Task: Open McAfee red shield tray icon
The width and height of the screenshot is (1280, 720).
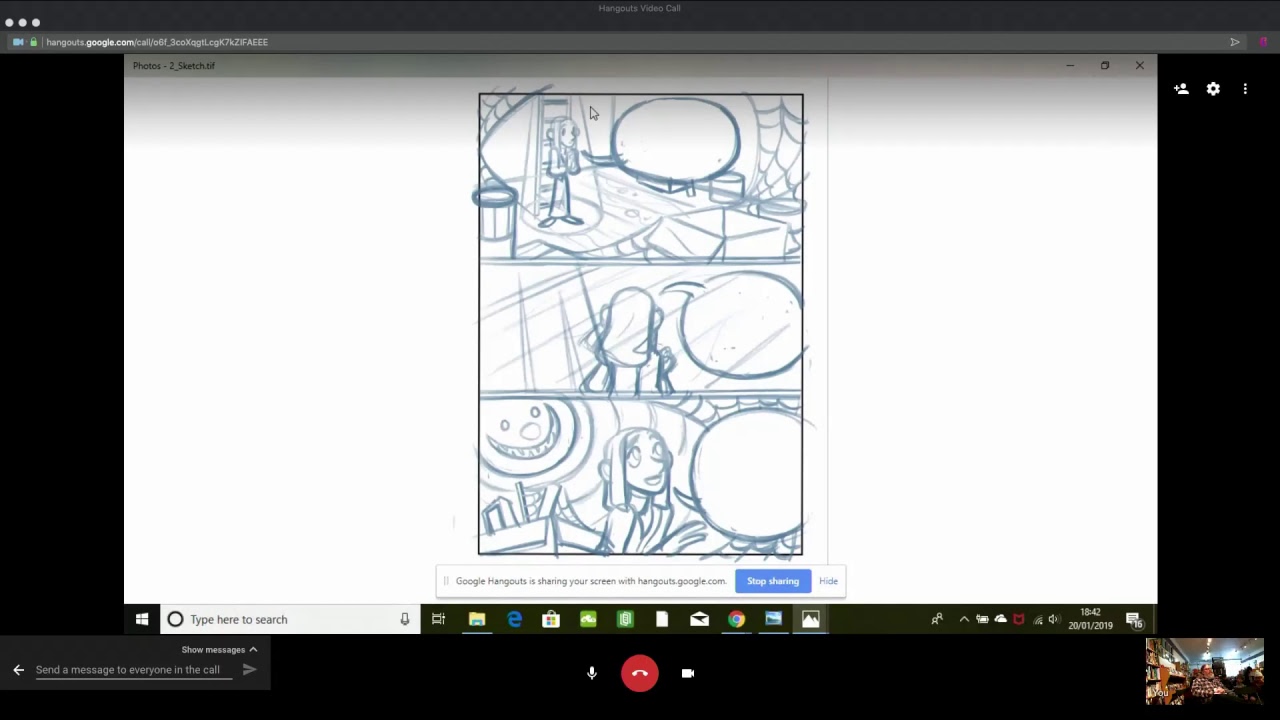Action: coord(1018,619)
